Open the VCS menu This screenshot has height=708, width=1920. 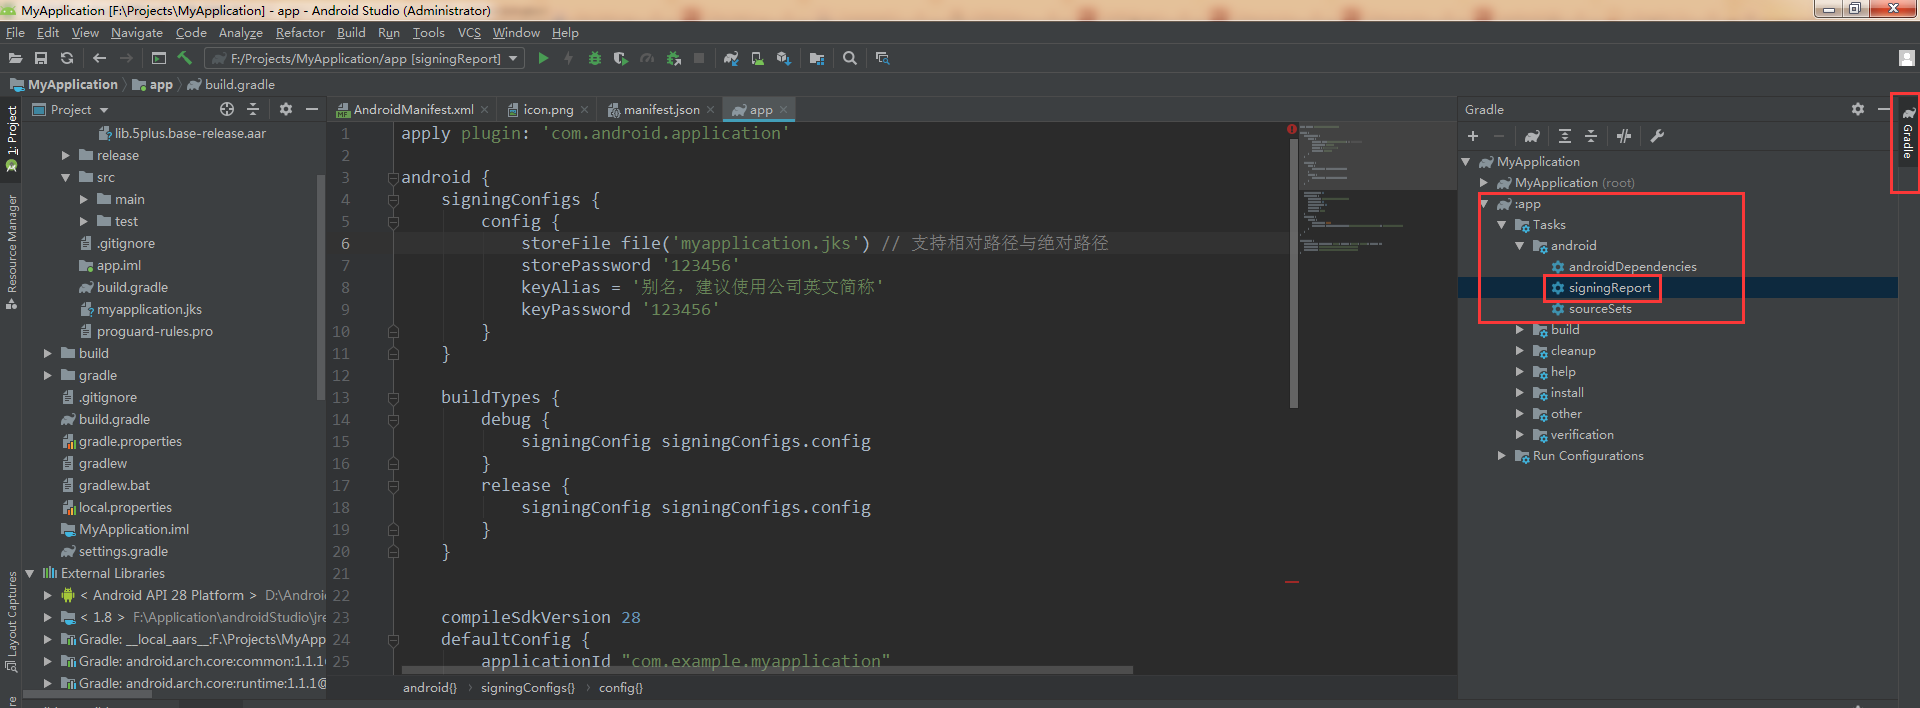click(x=469, y=33)
